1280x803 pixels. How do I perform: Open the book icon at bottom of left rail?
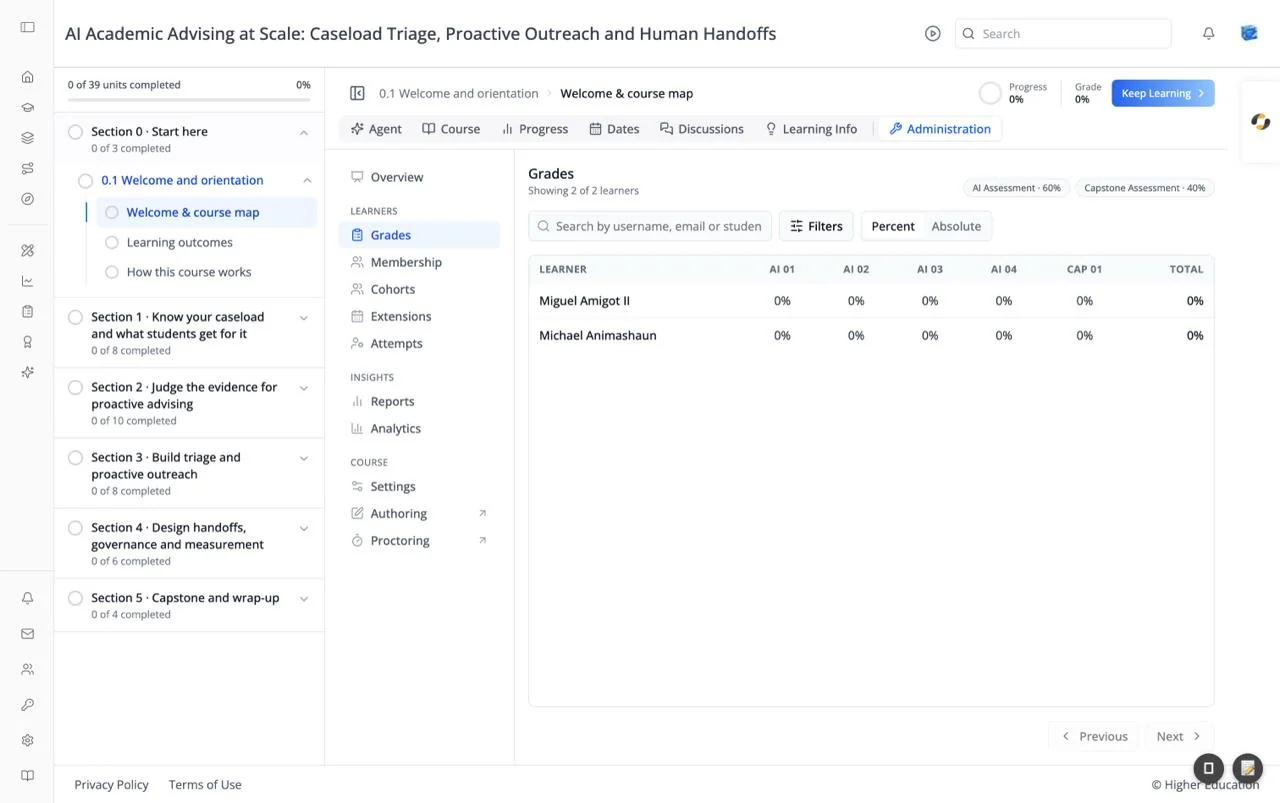click(x=27, y=776)
